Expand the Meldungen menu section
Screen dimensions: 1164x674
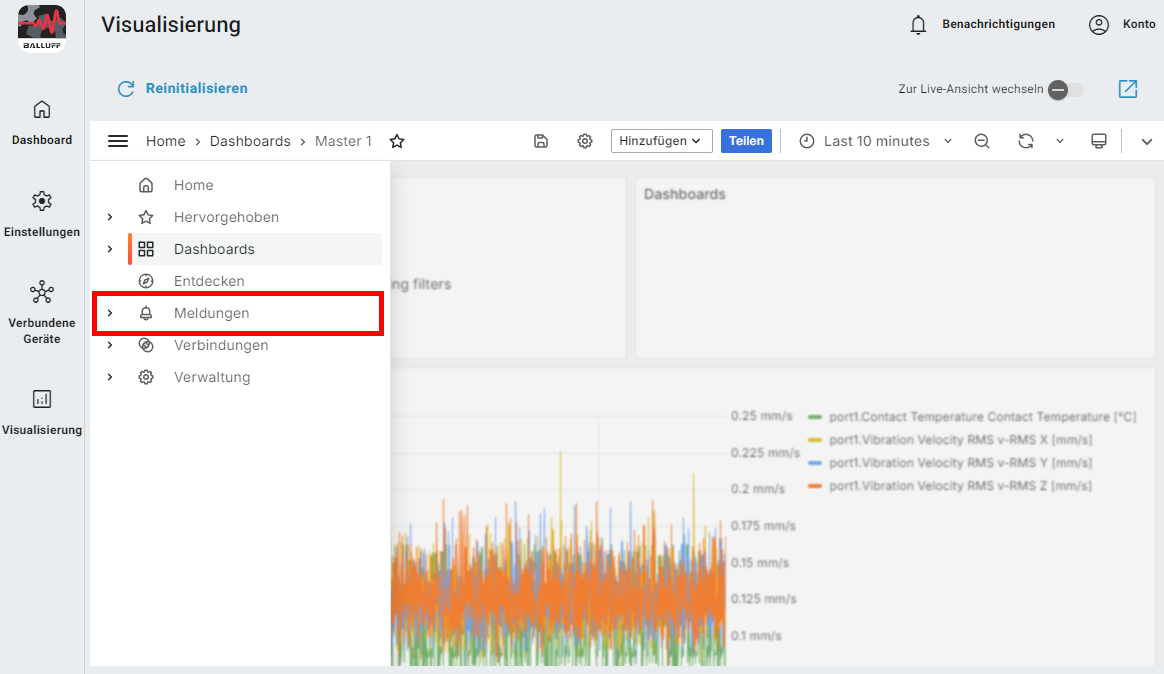(x=110, y=313)
